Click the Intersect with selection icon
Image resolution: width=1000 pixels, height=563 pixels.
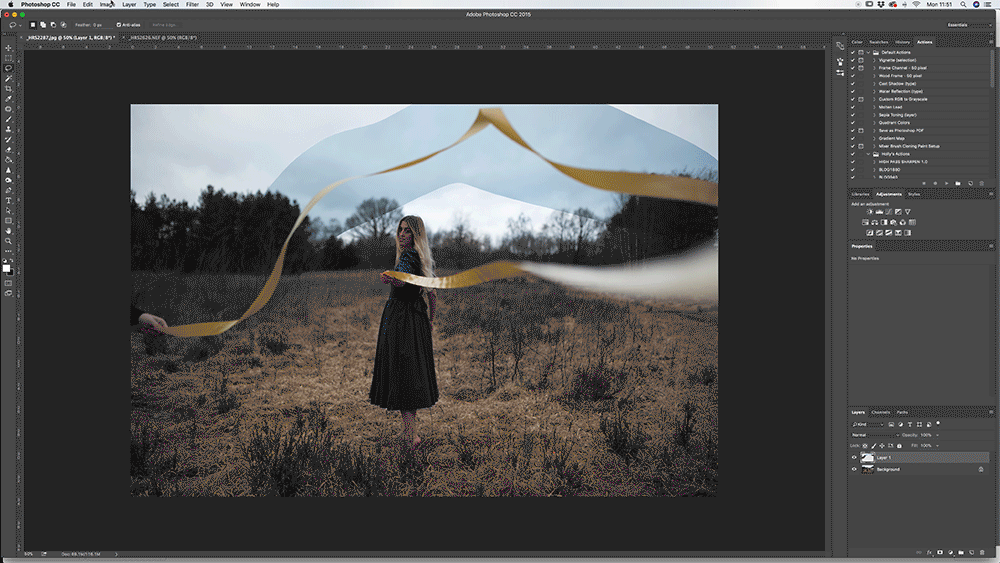(63, 25)
